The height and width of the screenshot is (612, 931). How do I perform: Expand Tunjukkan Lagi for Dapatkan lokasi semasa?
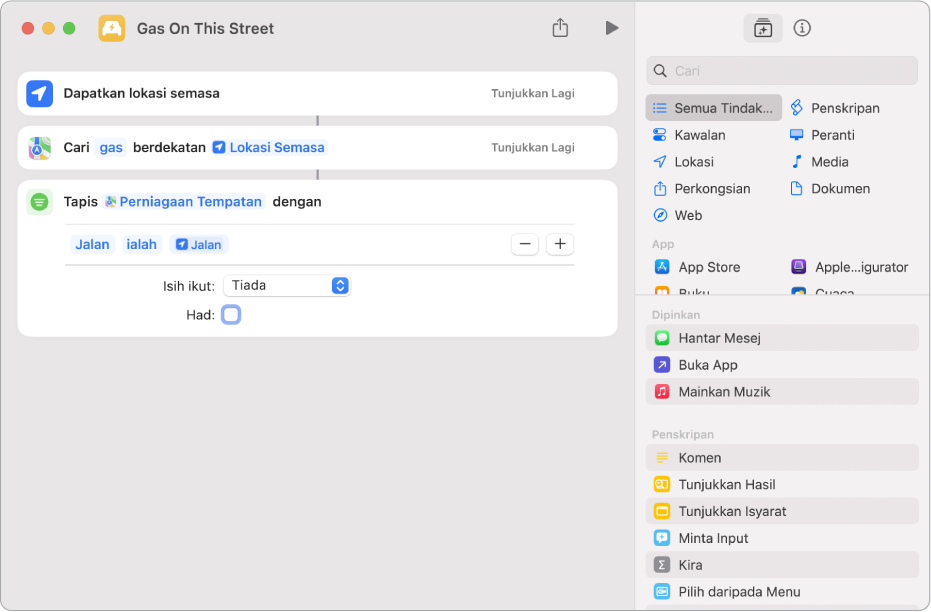[532, 93]
